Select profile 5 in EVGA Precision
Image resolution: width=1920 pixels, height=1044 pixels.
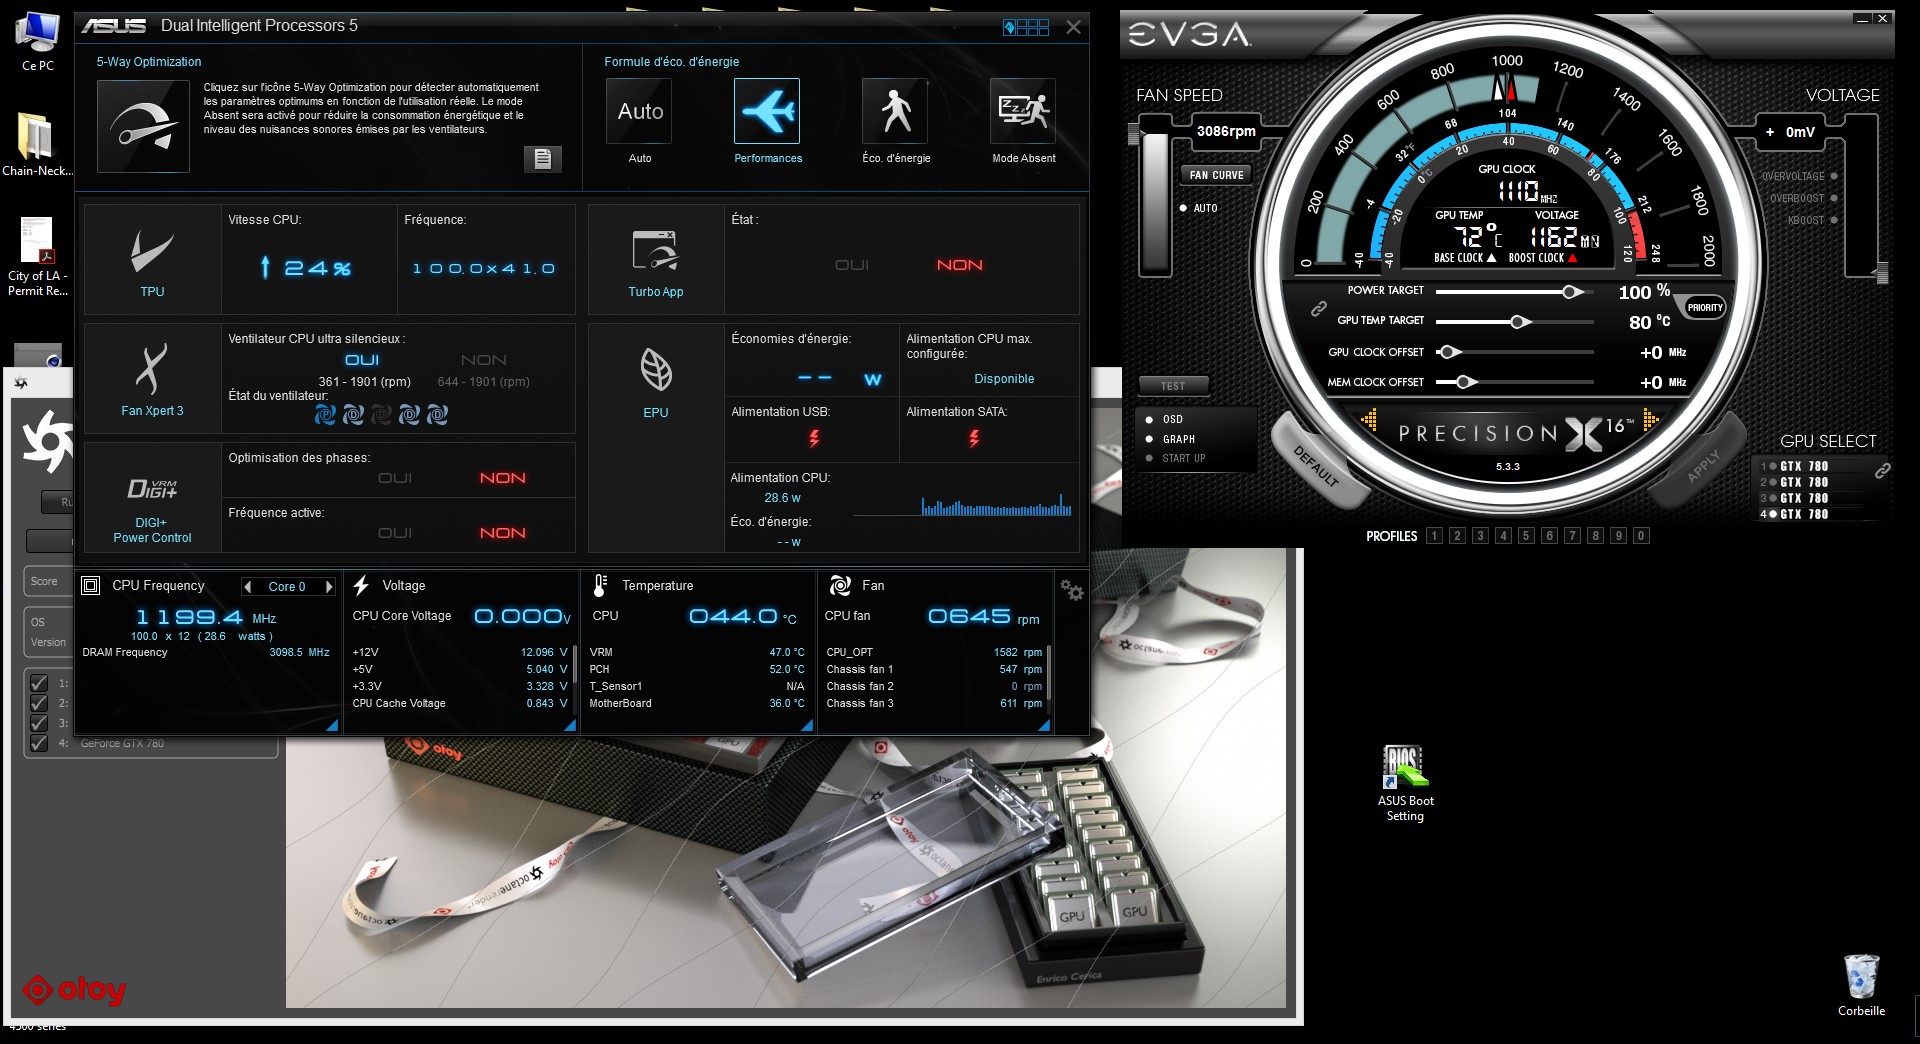click(x=1526, y=536)
